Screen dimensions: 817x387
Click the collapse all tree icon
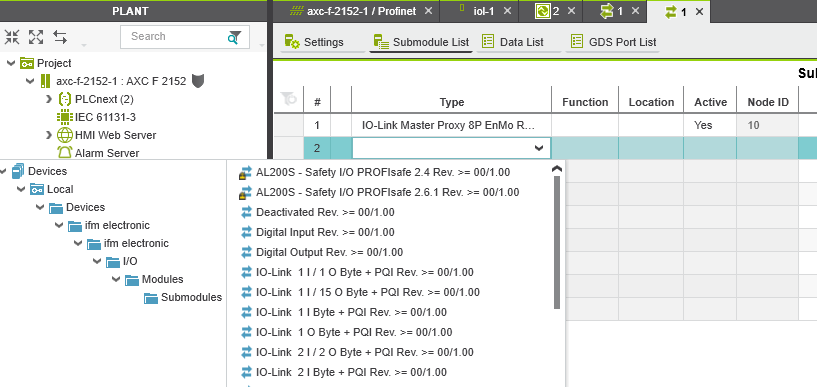point(12,36)
